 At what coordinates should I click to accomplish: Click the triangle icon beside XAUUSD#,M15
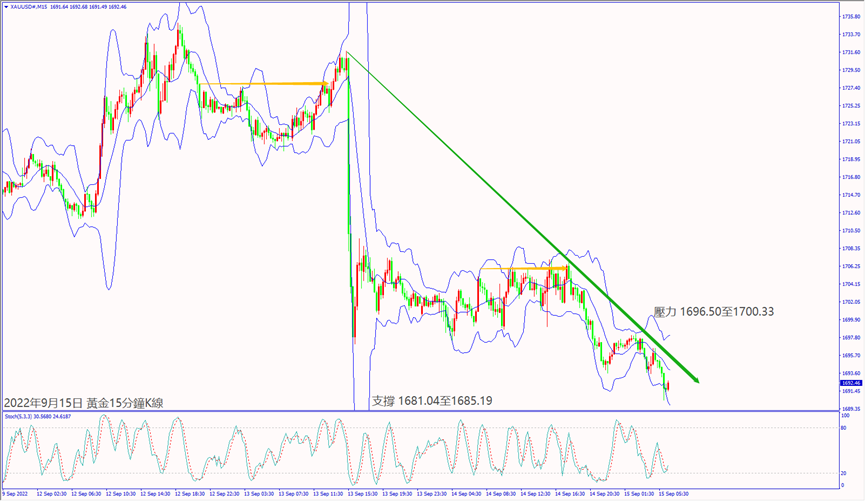click(5, 6)
